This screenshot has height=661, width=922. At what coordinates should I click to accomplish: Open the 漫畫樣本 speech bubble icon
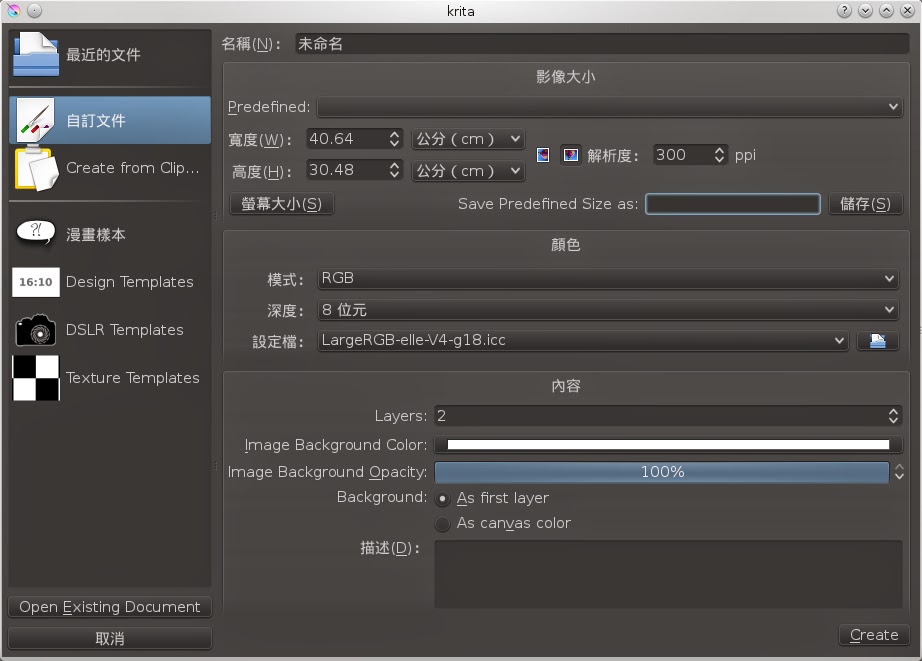[x=36, y=232]
